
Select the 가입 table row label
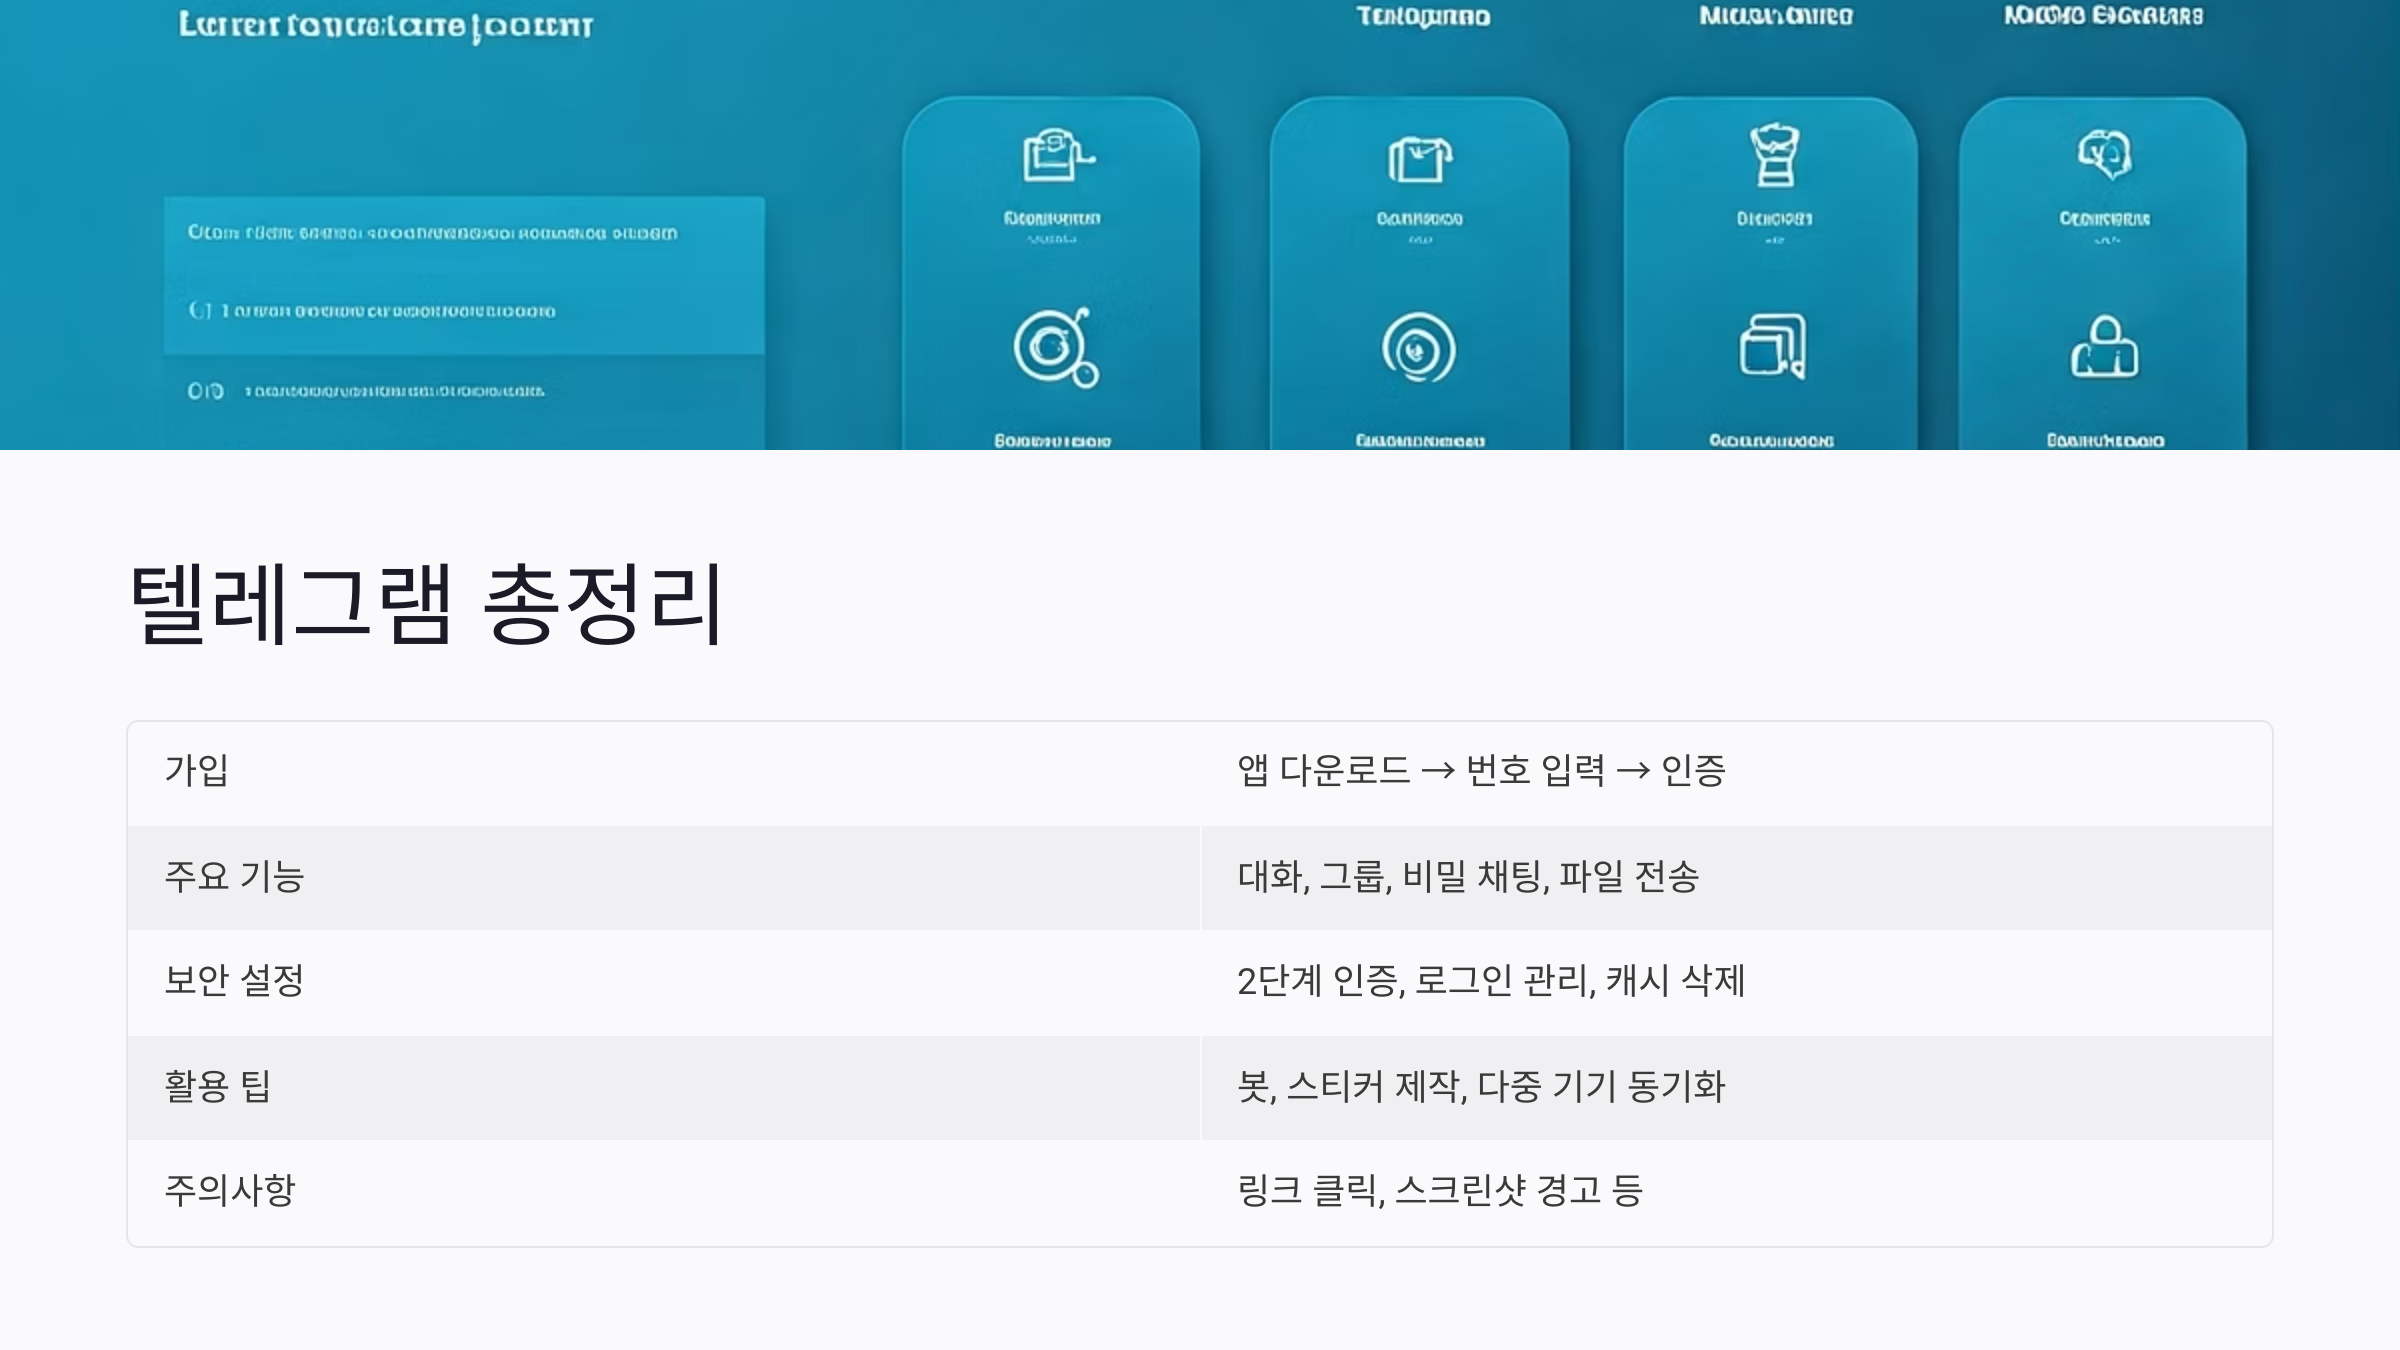point(197,770)
